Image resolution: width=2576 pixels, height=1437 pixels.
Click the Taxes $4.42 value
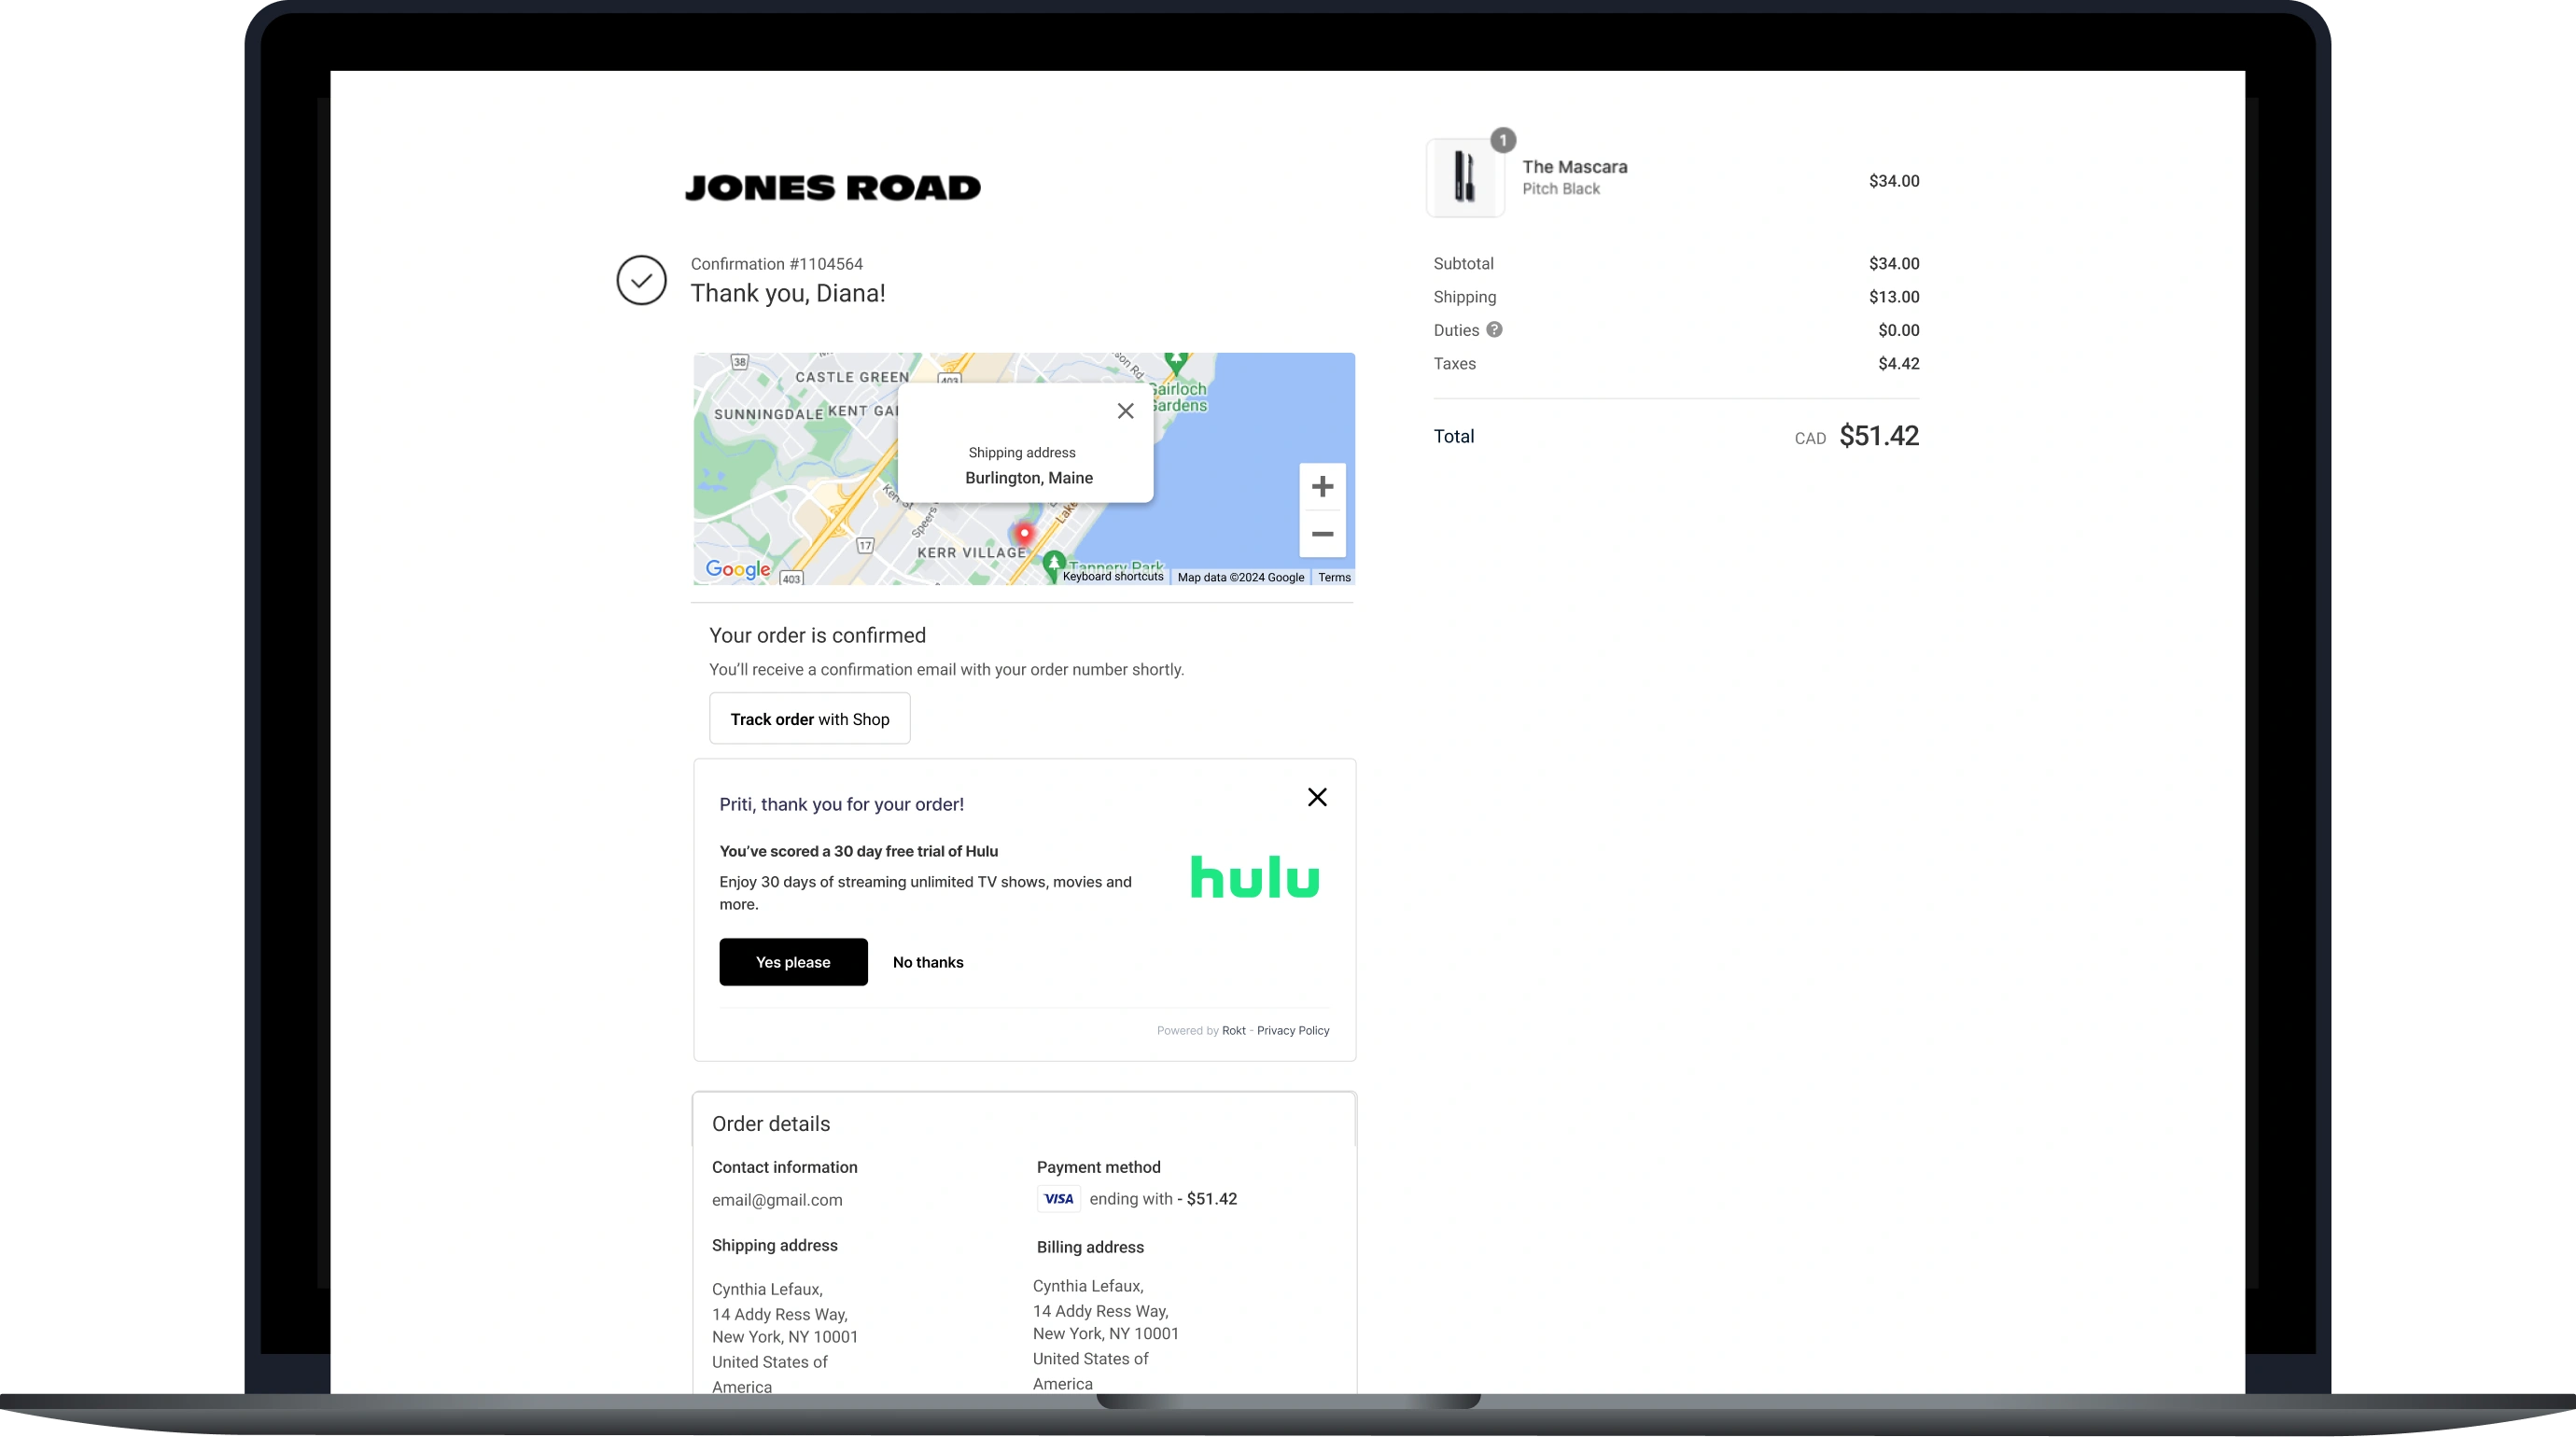click(1898, 364)
